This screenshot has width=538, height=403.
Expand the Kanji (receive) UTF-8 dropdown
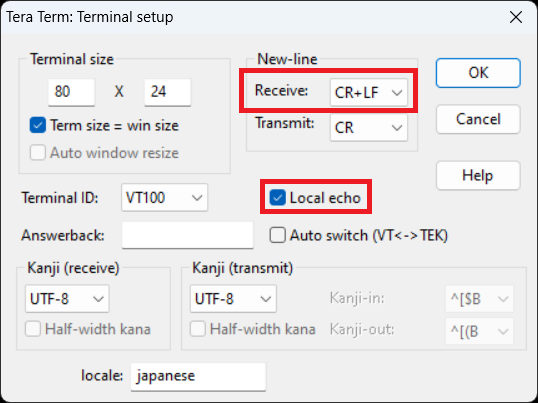click(67, 299)
